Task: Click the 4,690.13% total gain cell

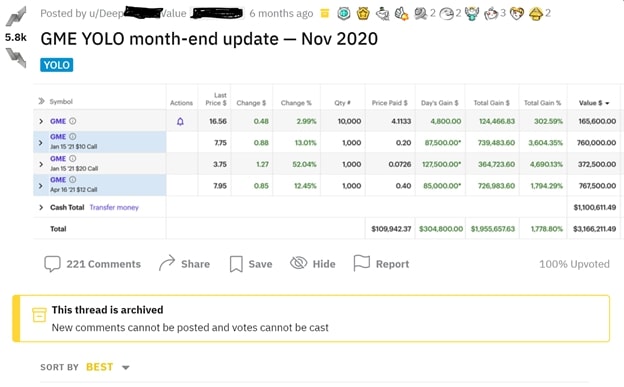Action: [x=546, y=164]
